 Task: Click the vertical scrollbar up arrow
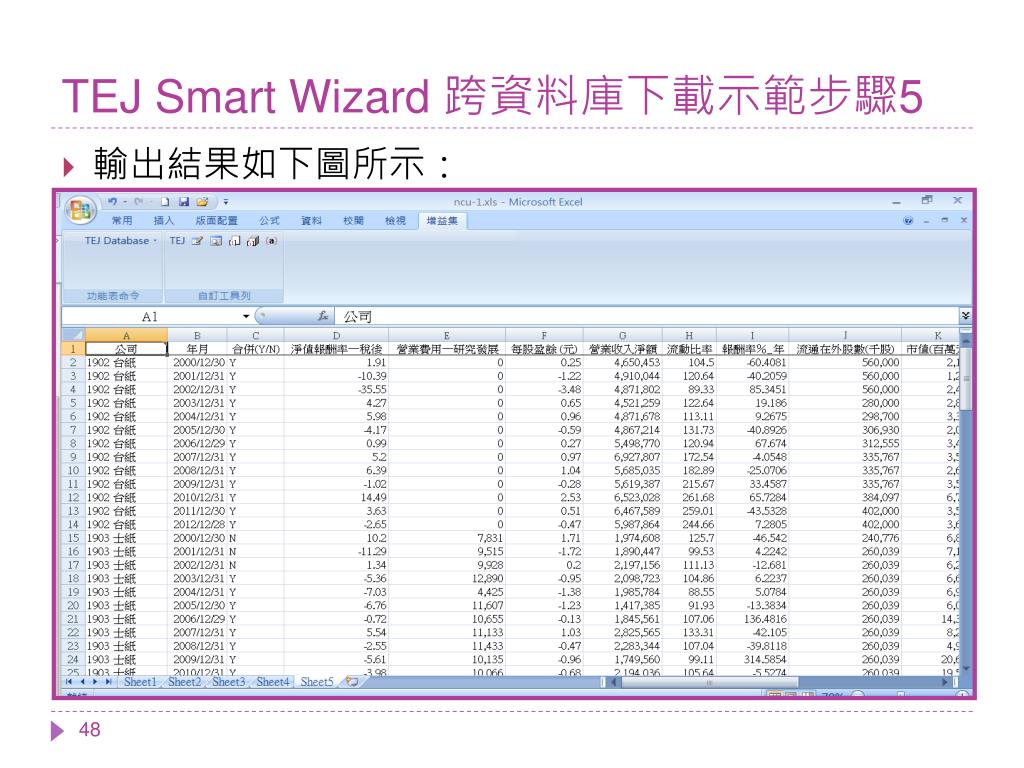965,340
